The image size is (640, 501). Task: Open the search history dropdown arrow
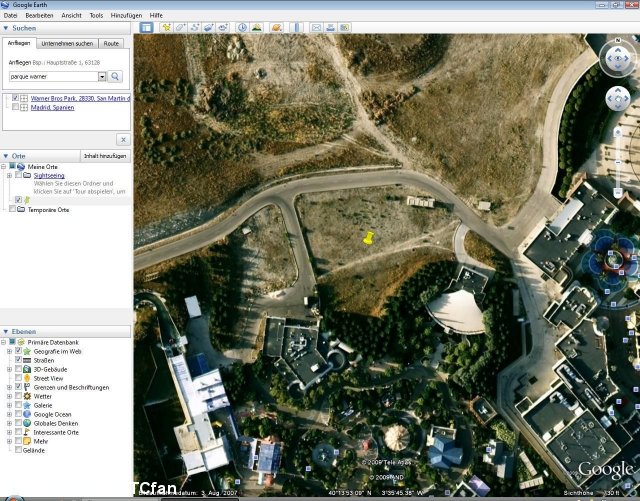[x=102, y=77]
